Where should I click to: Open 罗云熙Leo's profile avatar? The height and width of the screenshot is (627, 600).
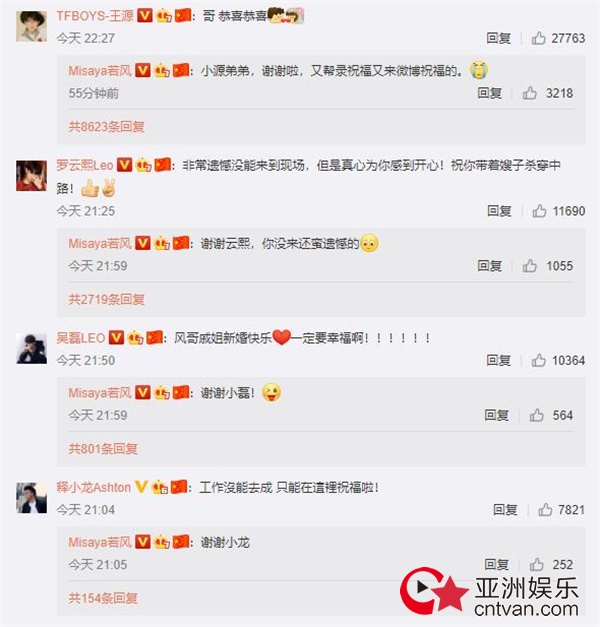pyautogui.click(x=31, y=176)
